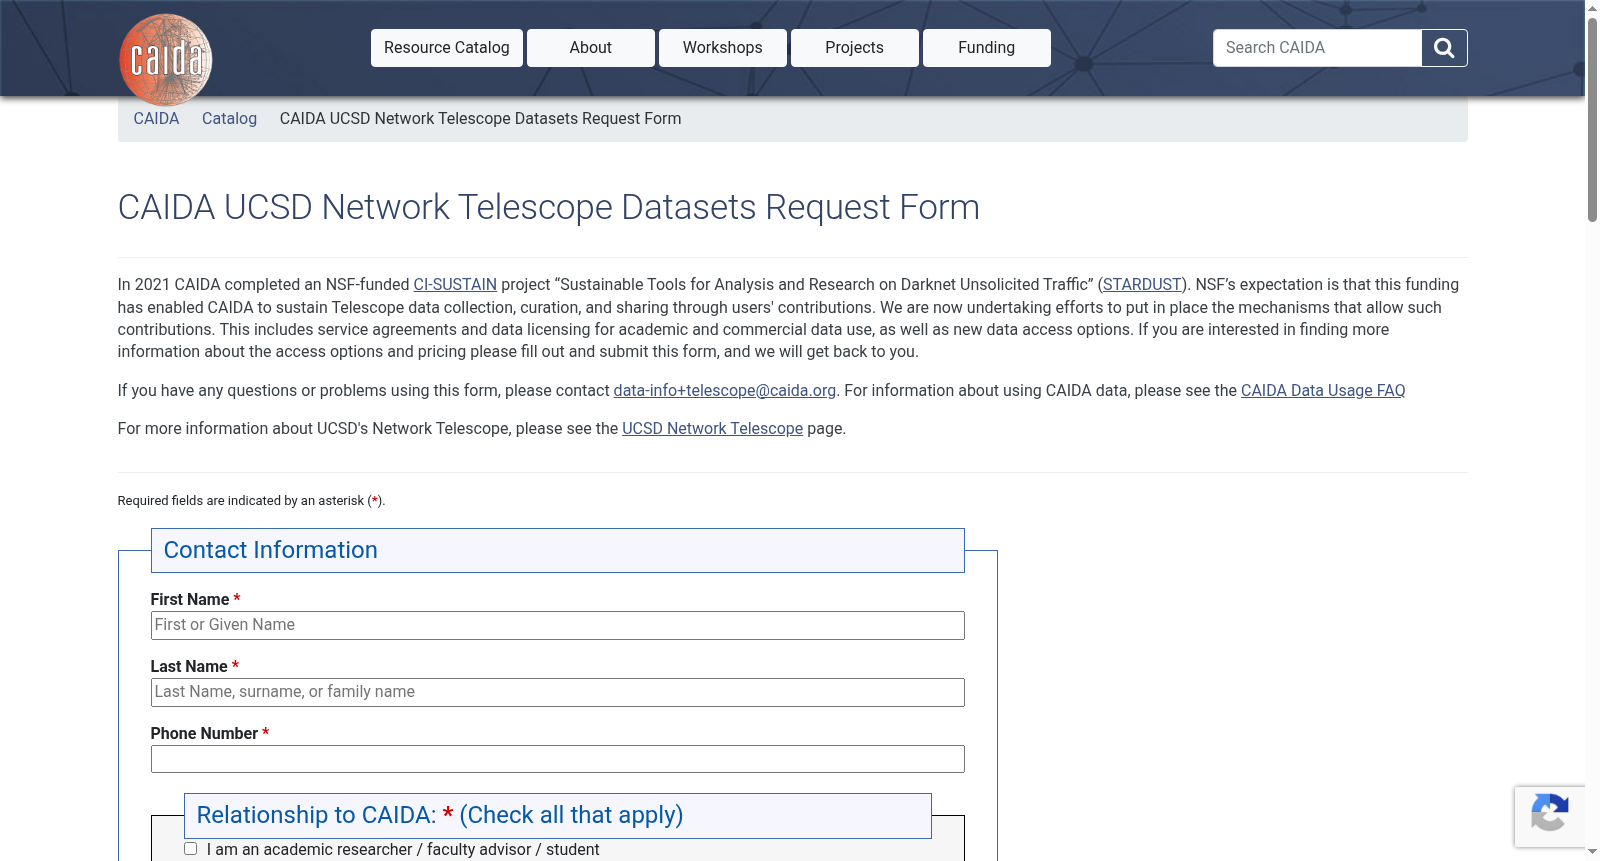Focus the Search CAIDA field
Viewport: 1600px width, 861px height.
click(1317, 48)
